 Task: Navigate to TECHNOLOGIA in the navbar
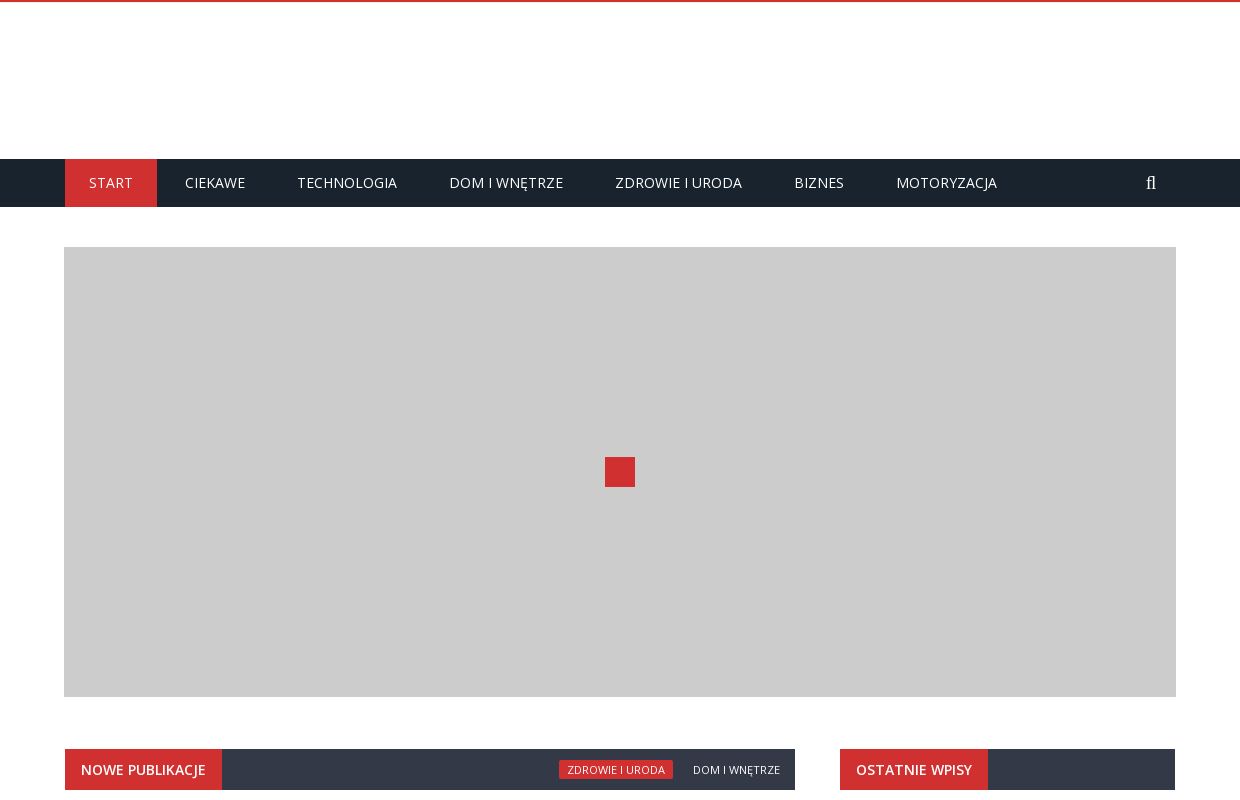coord(347,183)
